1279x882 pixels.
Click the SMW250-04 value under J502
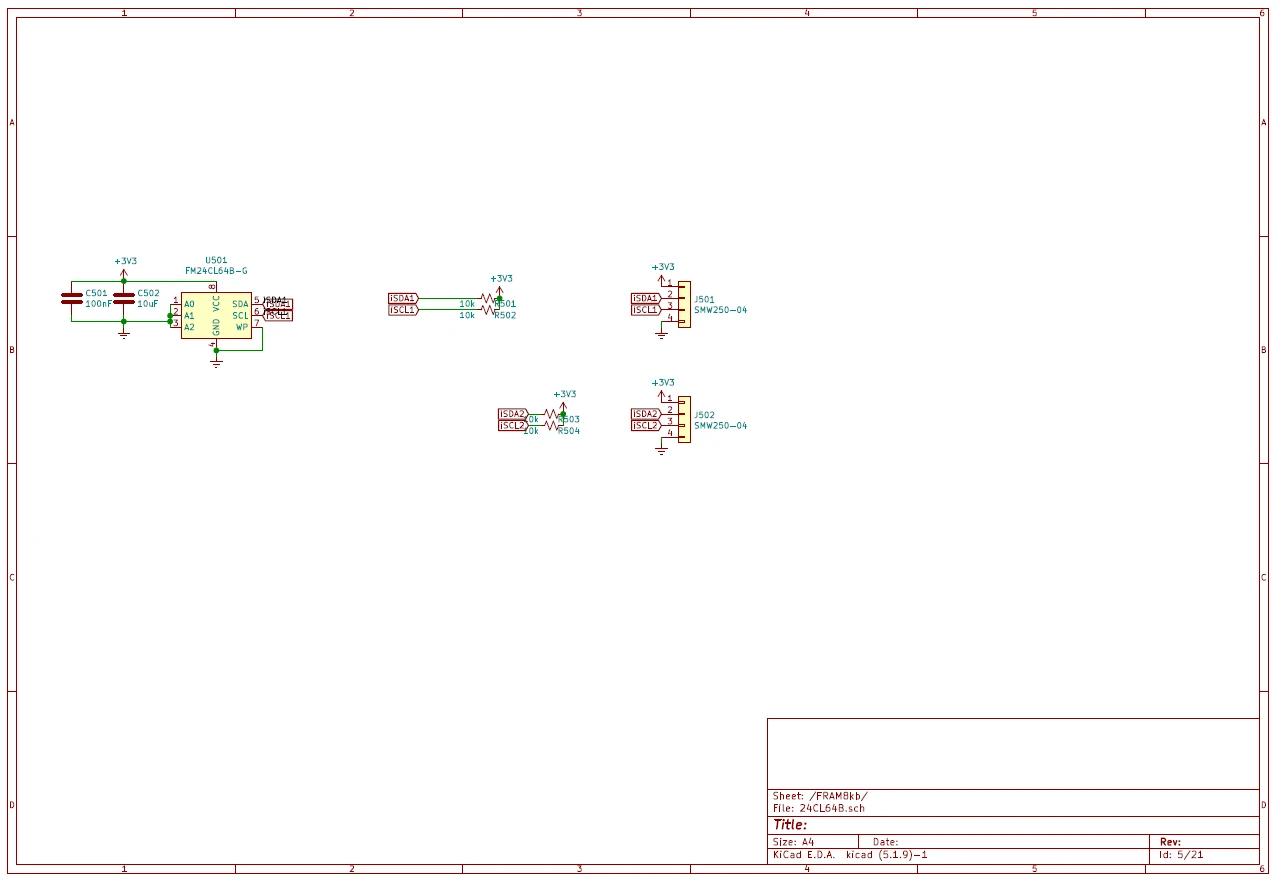pos(721,426)
